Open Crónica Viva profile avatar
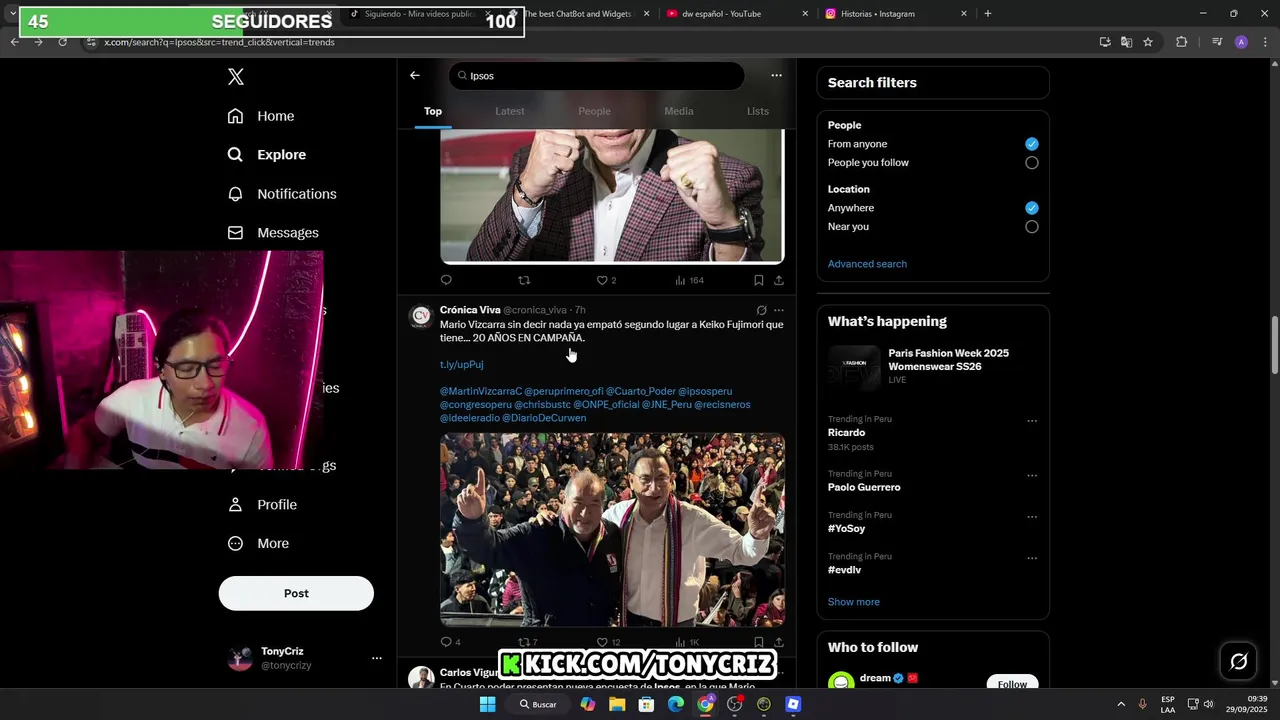 [421, 317]
